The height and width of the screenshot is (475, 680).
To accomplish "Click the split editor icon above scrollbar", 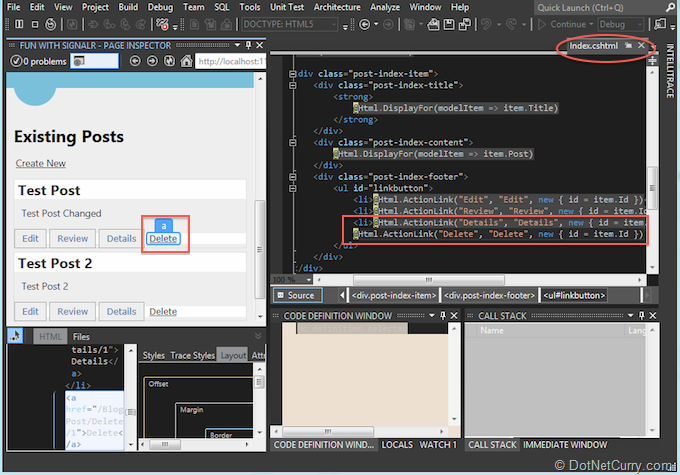I will [x=652, y=61].
